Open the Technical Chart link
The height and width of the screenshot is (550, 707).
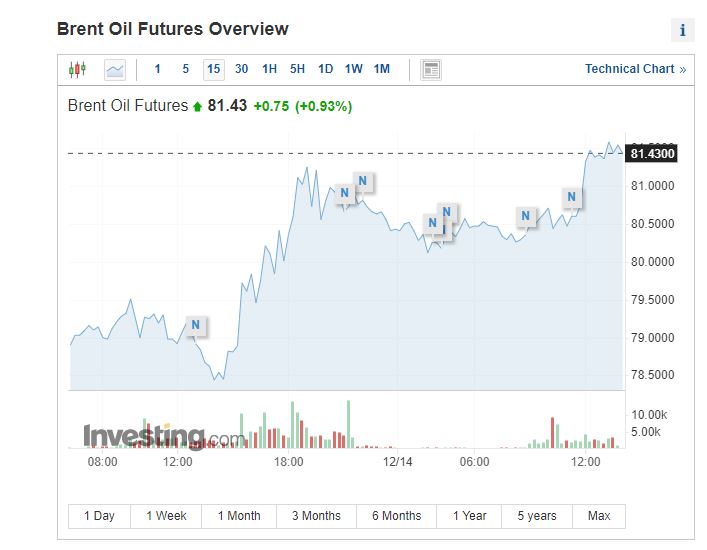635,69
